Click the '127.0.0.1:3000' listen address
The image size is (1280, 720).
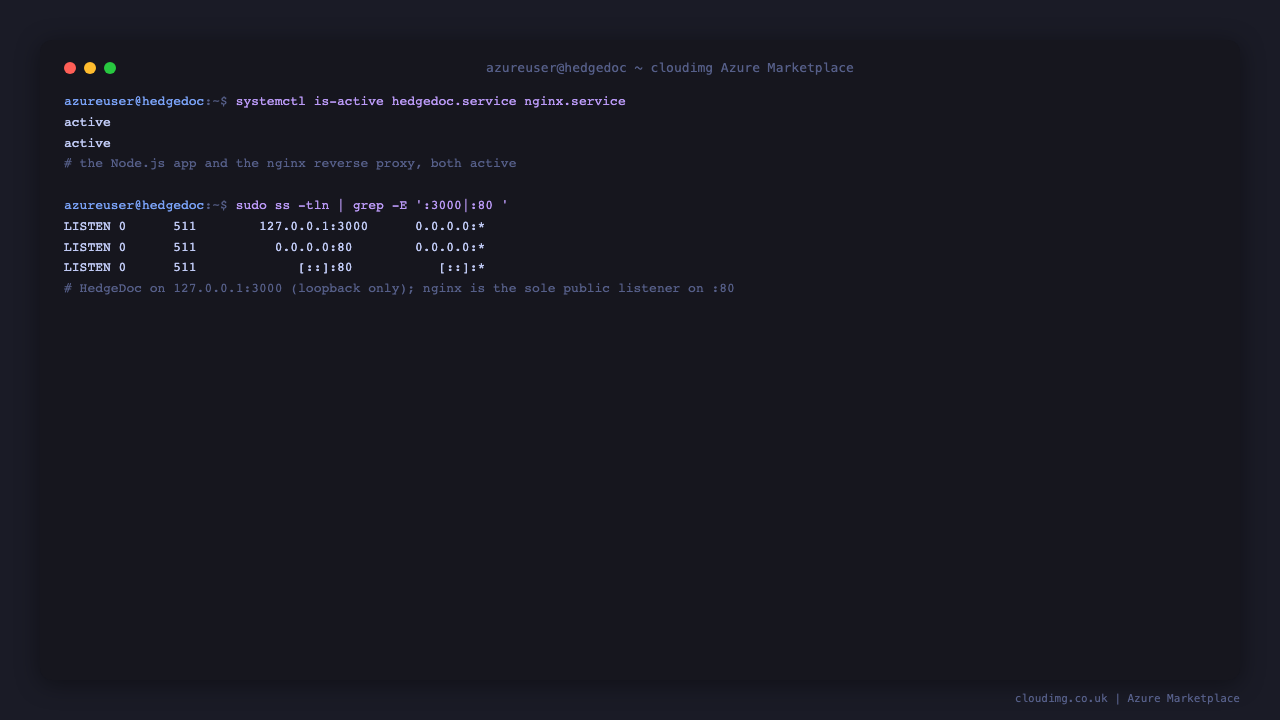313,226
